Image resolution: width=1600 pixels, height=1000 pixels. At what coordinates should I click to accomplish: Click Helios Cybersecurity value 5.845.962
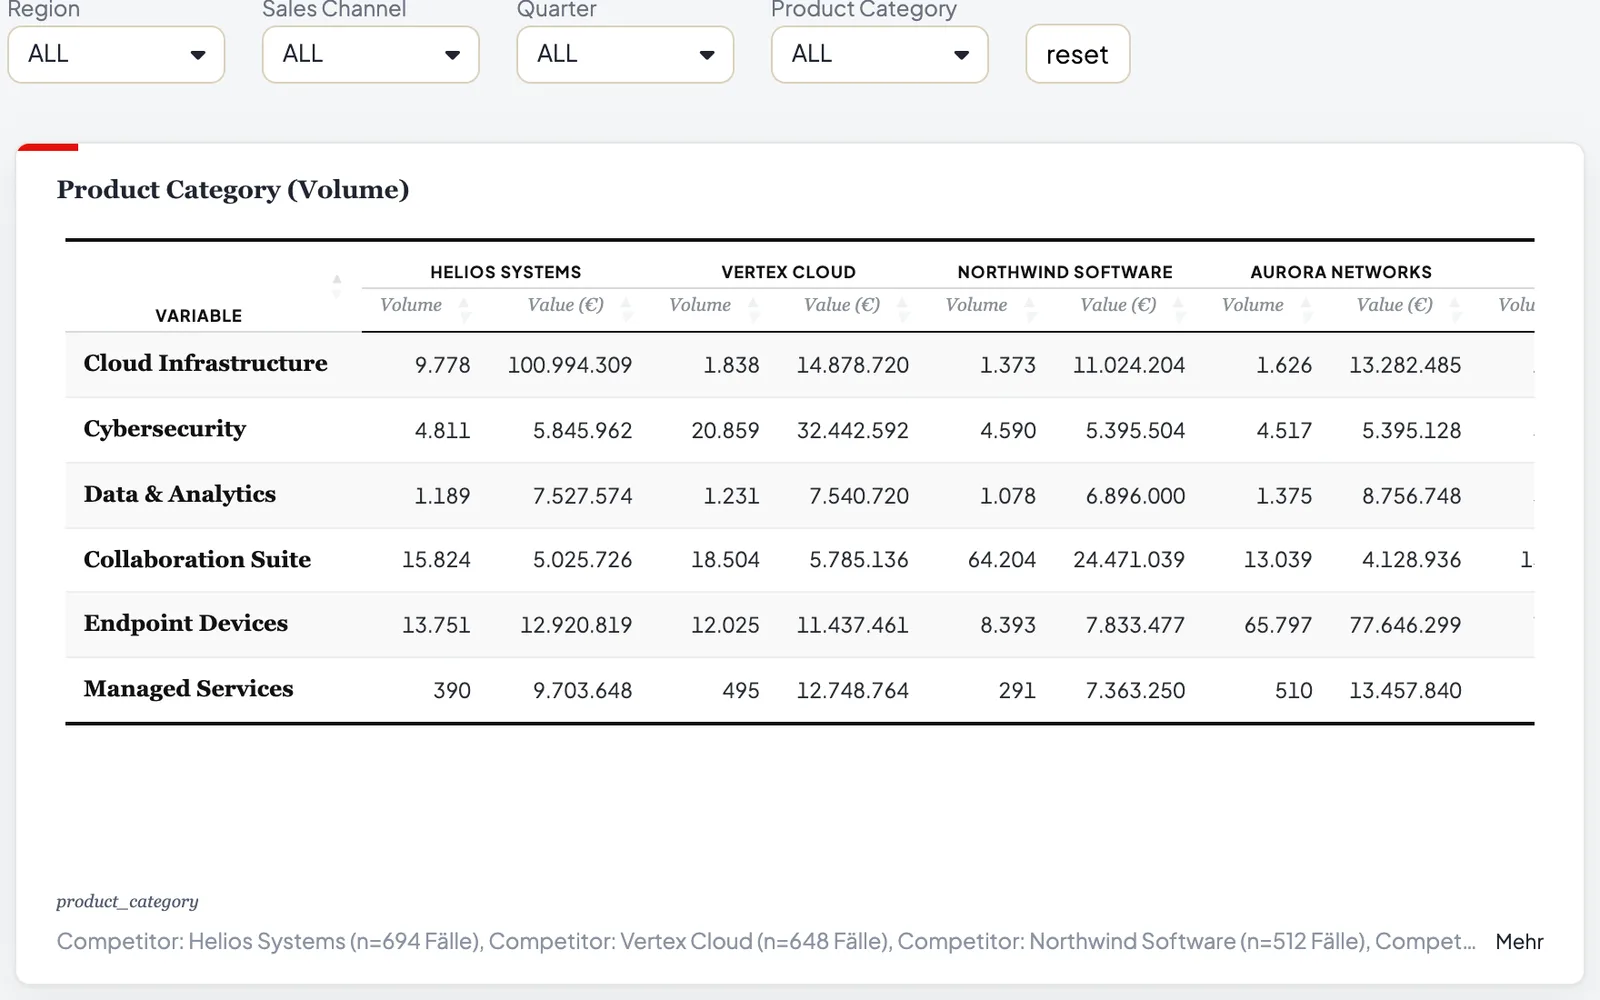582,431
